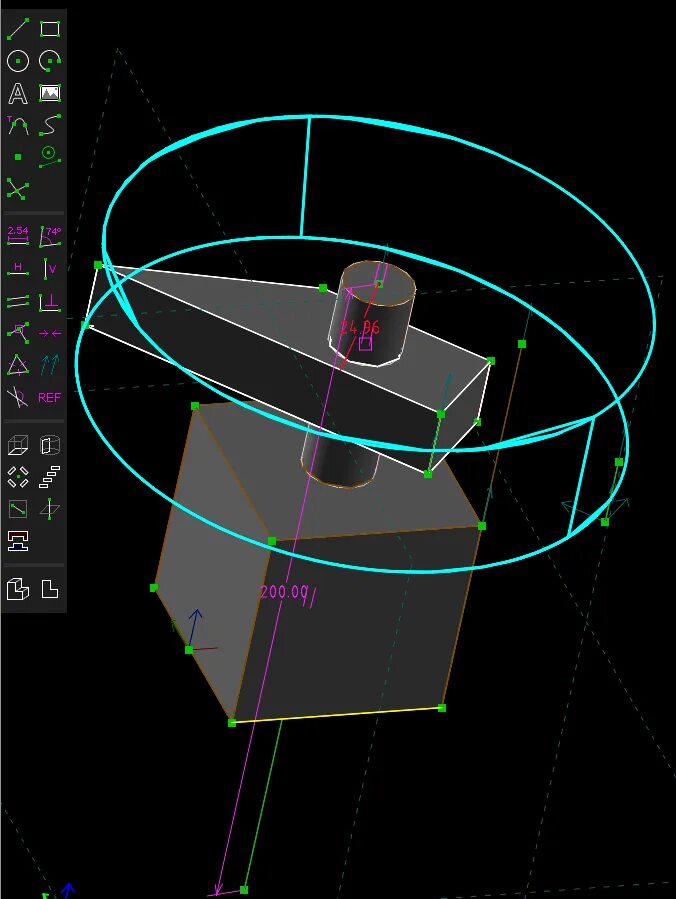Select the line segment sketch tool
Screen dimensions: 676x899
tap(18, 29)
